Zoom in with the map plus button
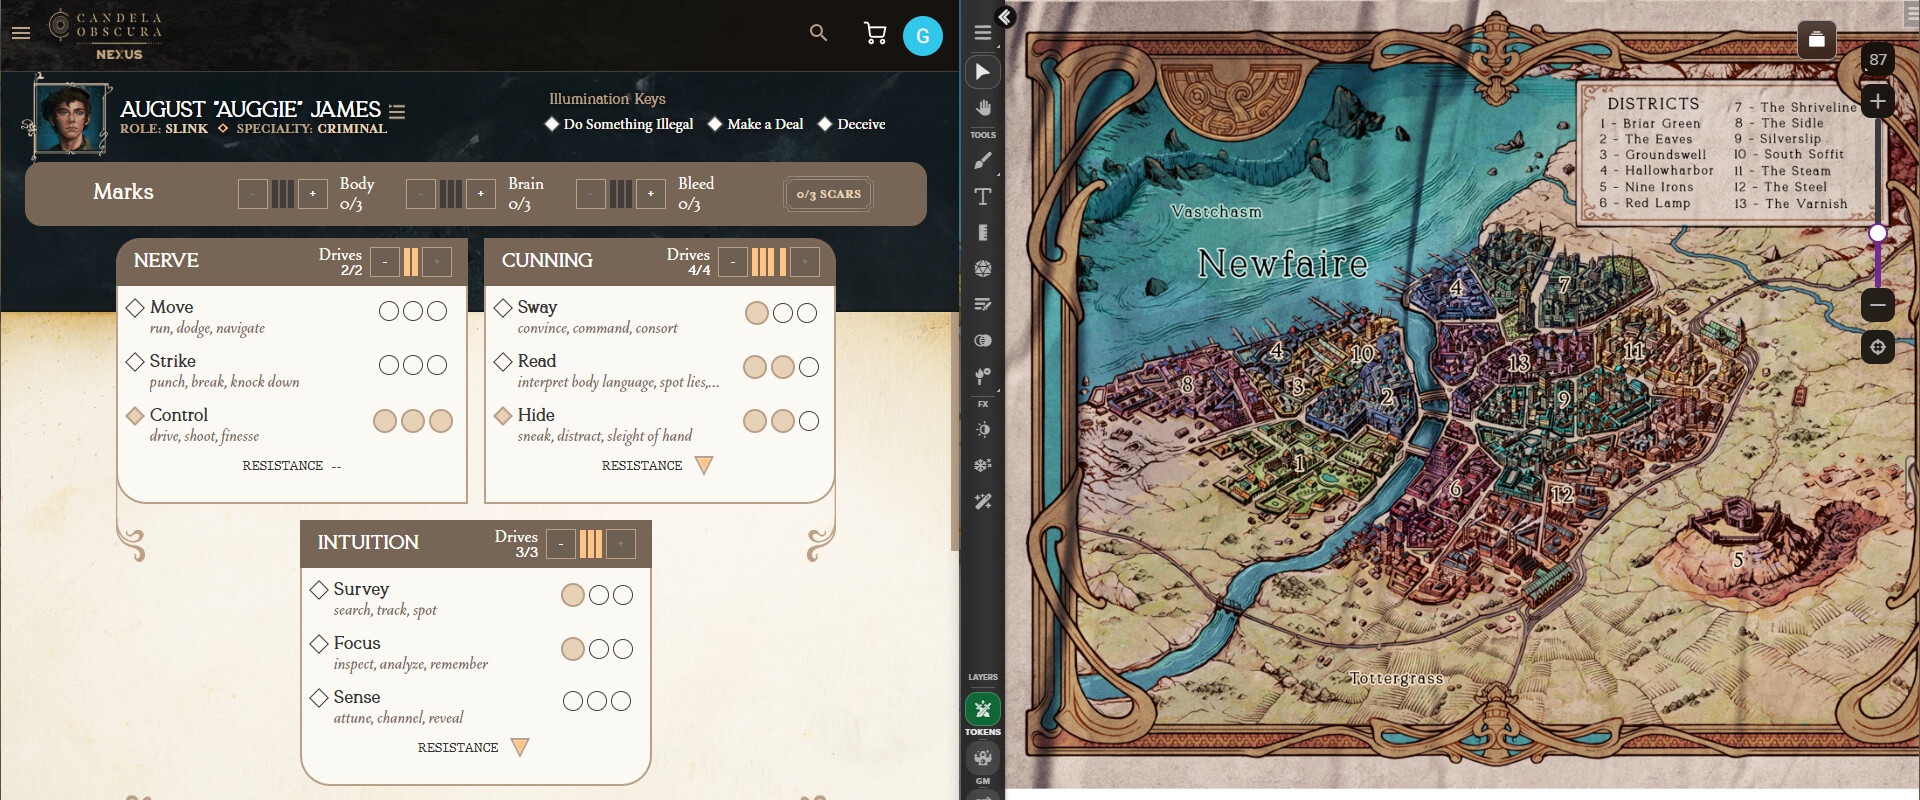Viewport: 1920px width, 800px height. click(1878, 102)
